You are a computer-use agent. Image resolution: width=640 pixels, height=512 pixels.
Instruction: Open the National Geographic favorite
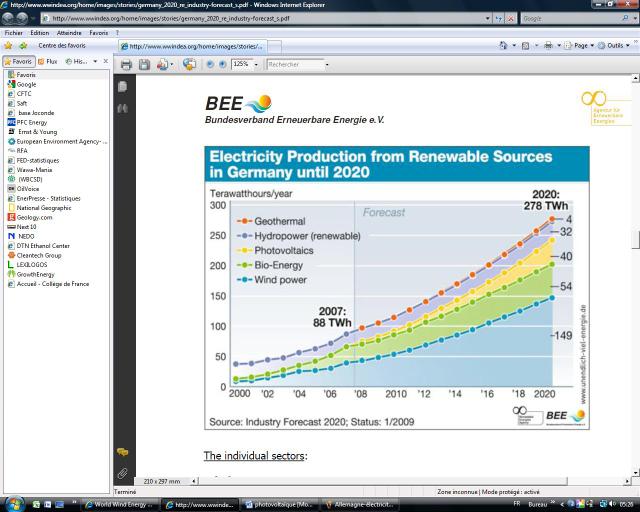(43, 208)
